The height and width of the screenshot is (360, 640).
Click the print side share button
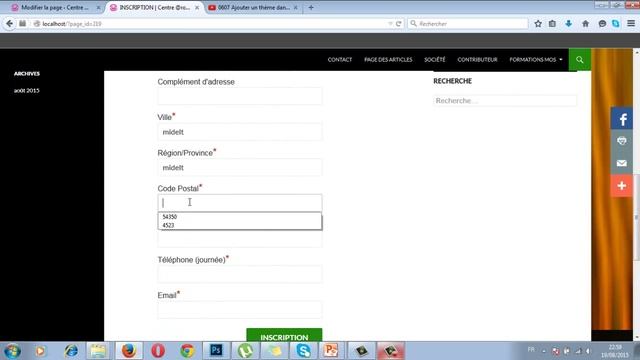click(x=622, y=141)
